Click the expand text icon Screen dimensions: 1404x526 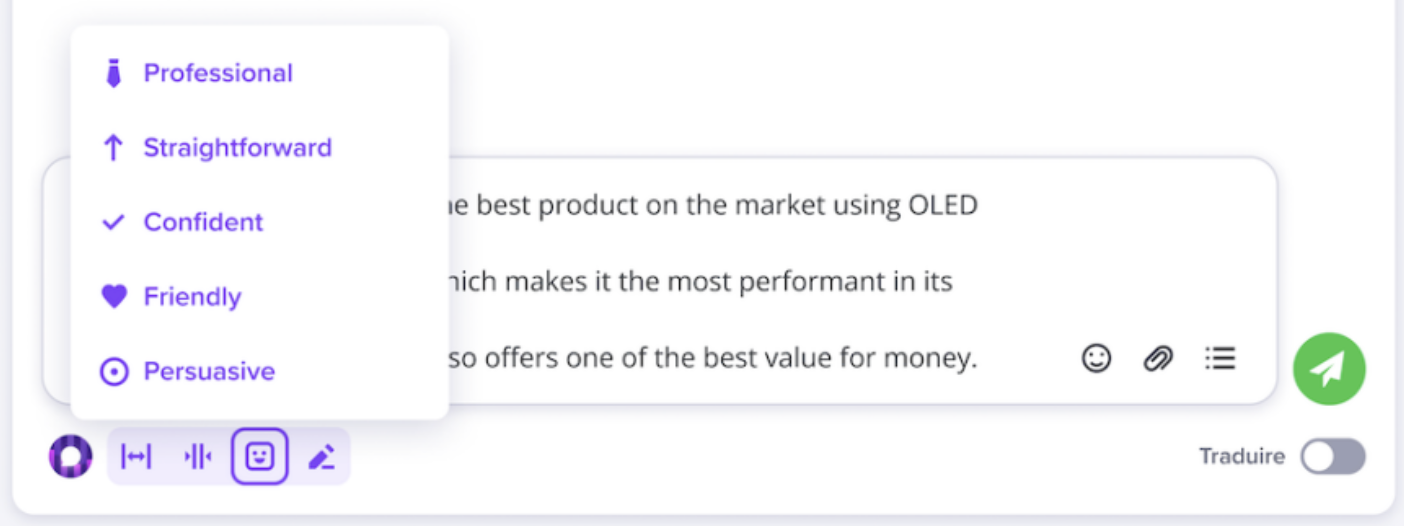point(136,457)
